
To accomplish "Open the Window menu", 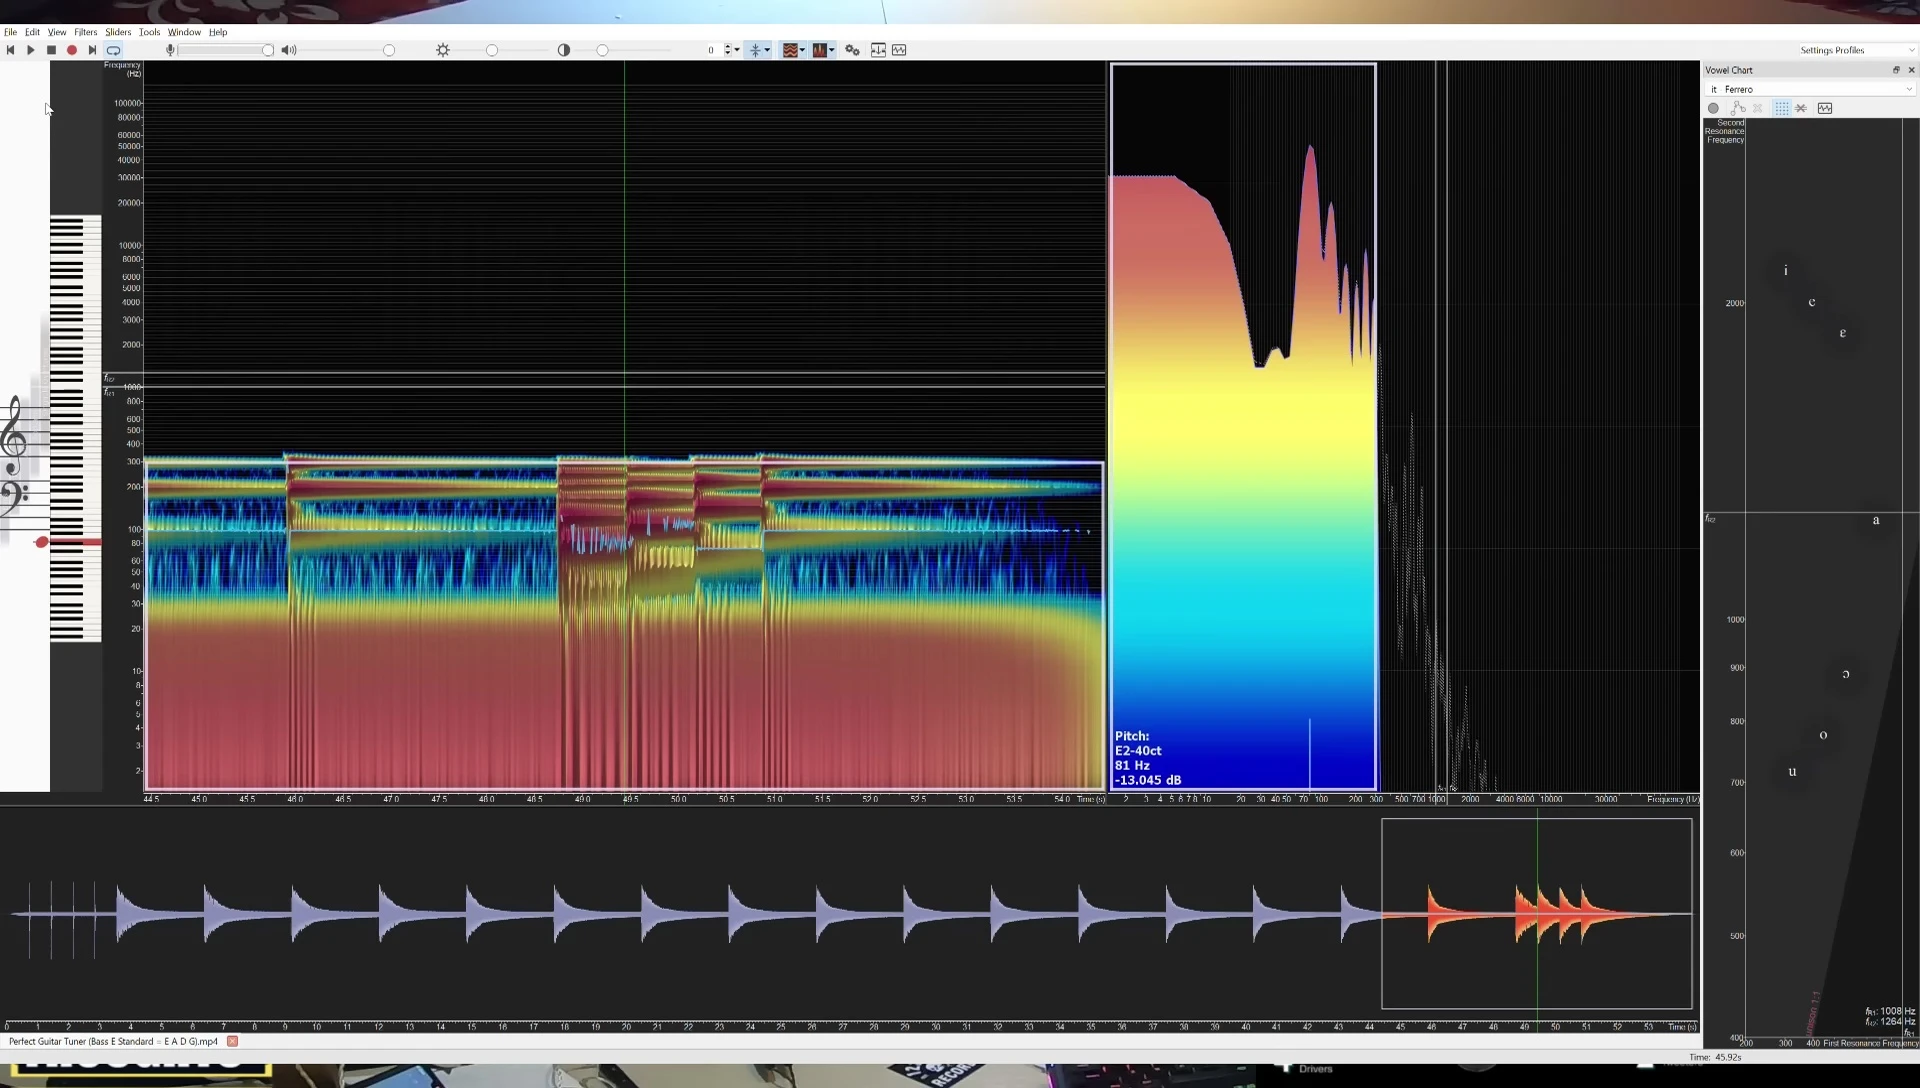I will [184, 32].
